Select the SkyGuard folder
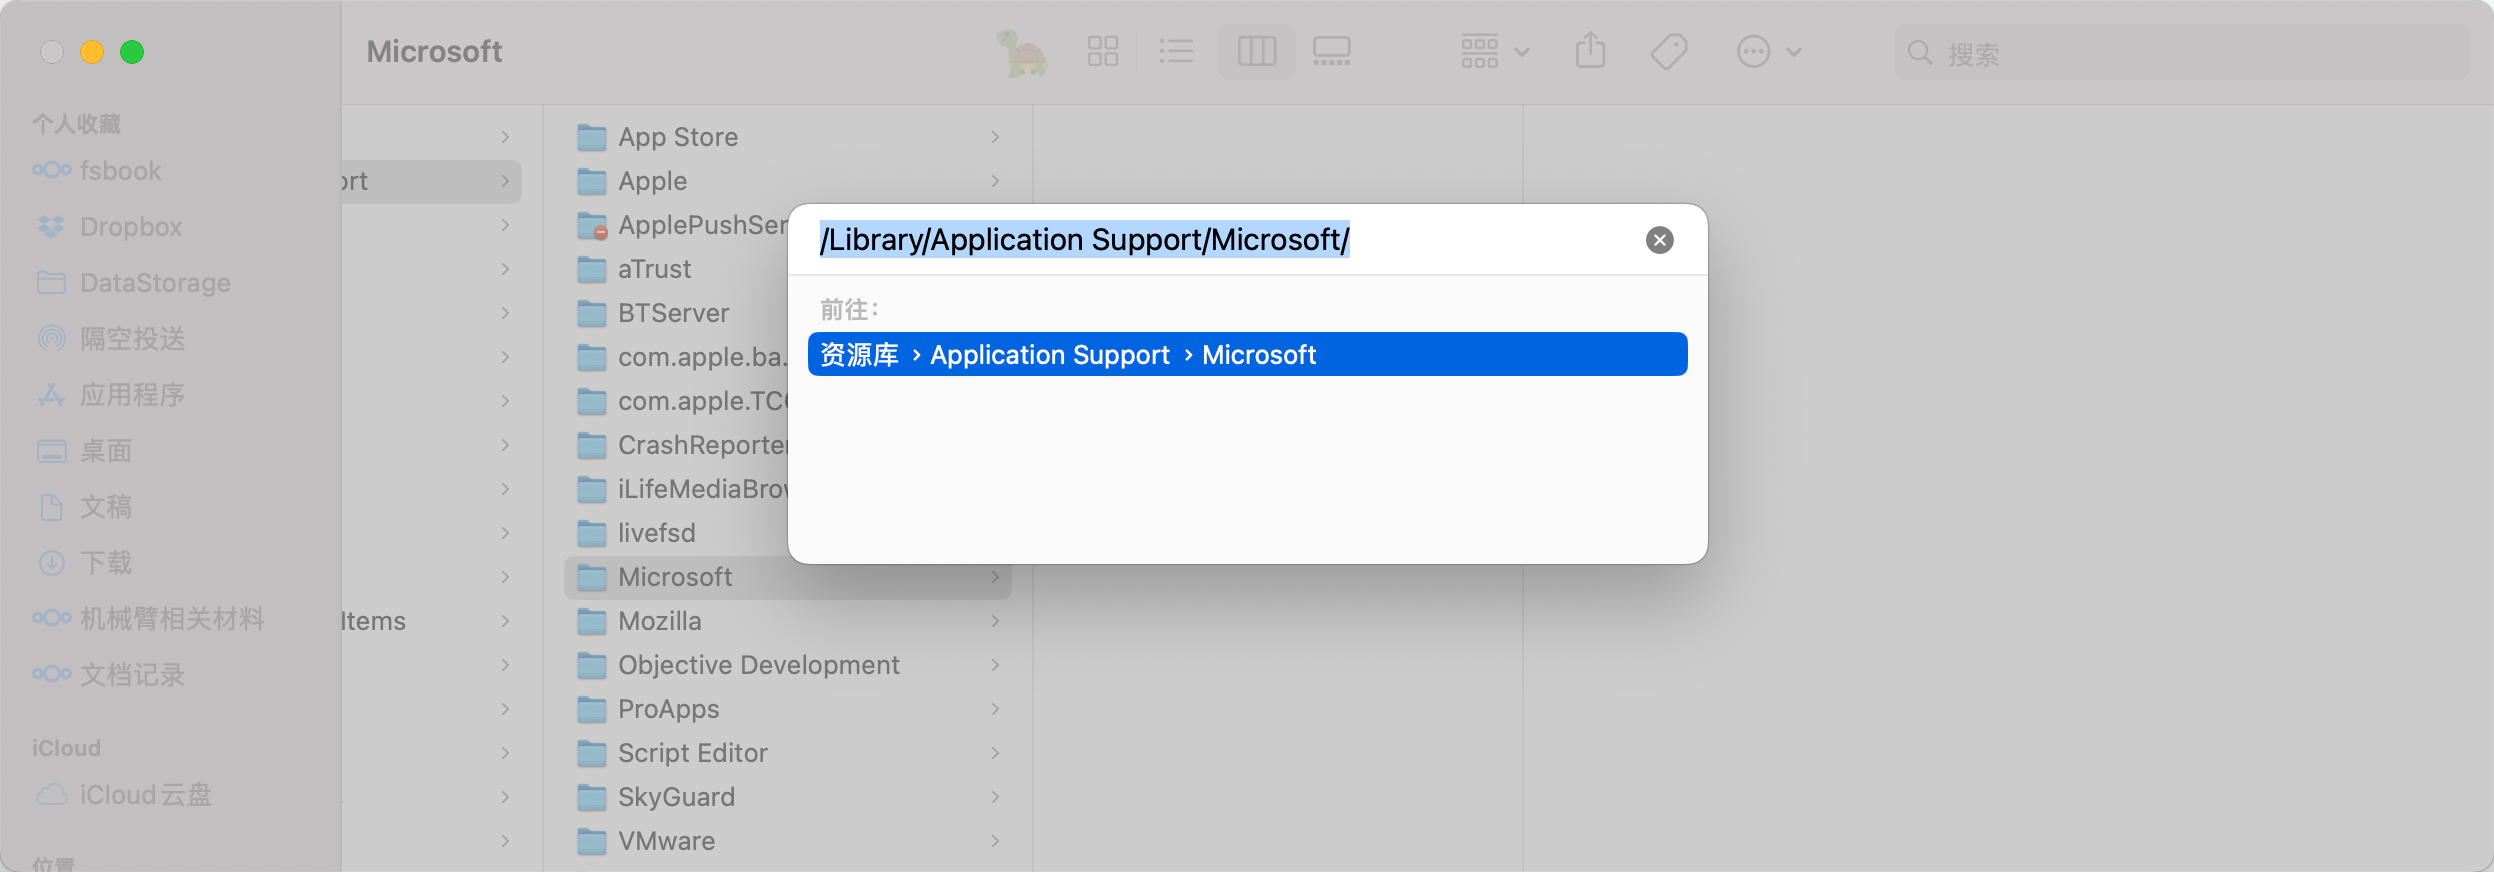The height and width of the screenshot is (872, 2494). (788, 797)
